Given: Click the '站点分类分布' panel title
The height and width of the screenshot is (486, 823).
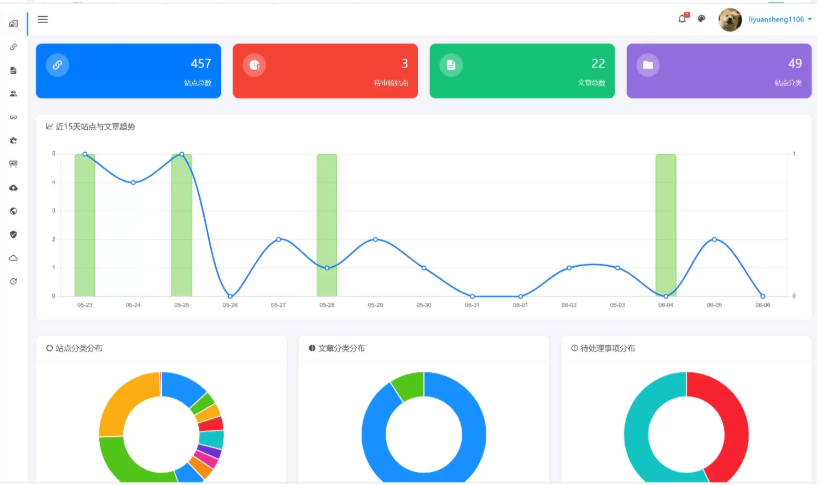Looking at the screenshot, I should (79, 348).
